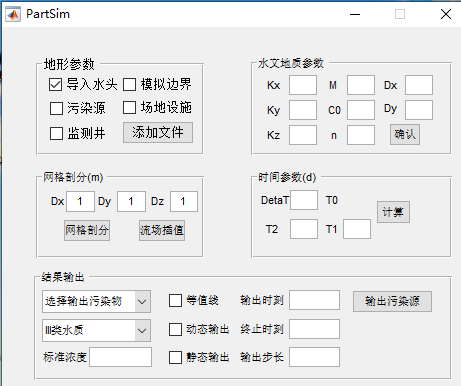The width and height of the screenshot is (461, 386).
Task: Select the T1 input field
Action: pyautogui.click(x=357, y=229)
